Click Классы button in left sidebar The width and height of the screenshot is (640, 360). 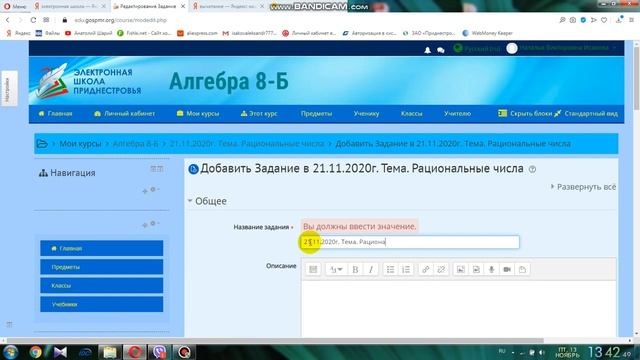tap(102, 286)
